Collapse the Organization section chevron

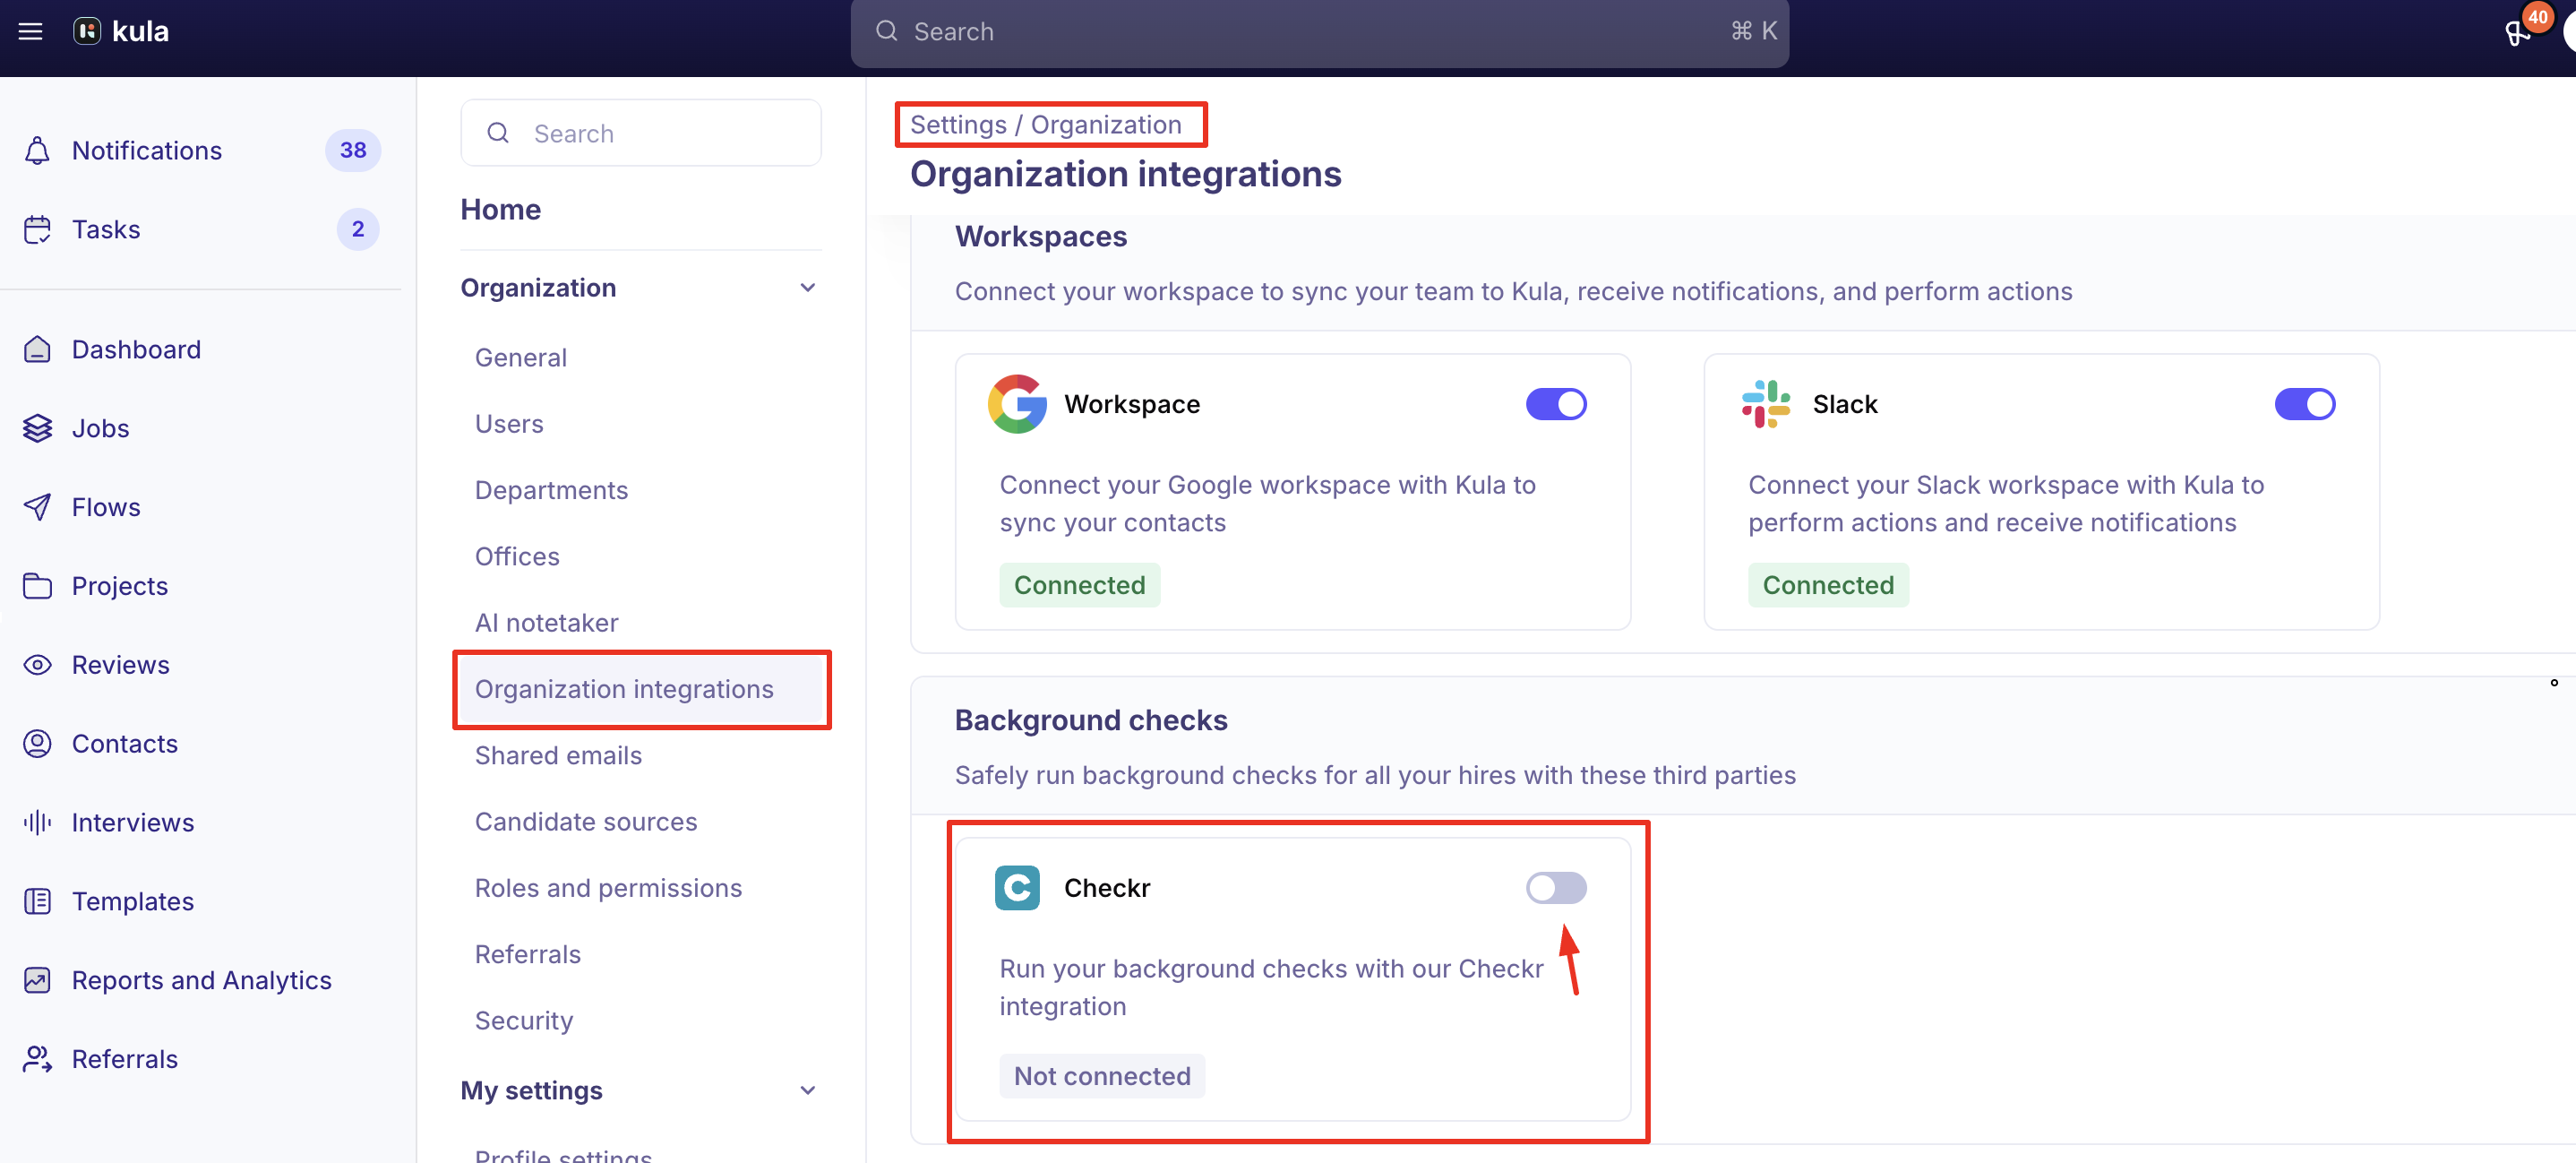[807, 288]
